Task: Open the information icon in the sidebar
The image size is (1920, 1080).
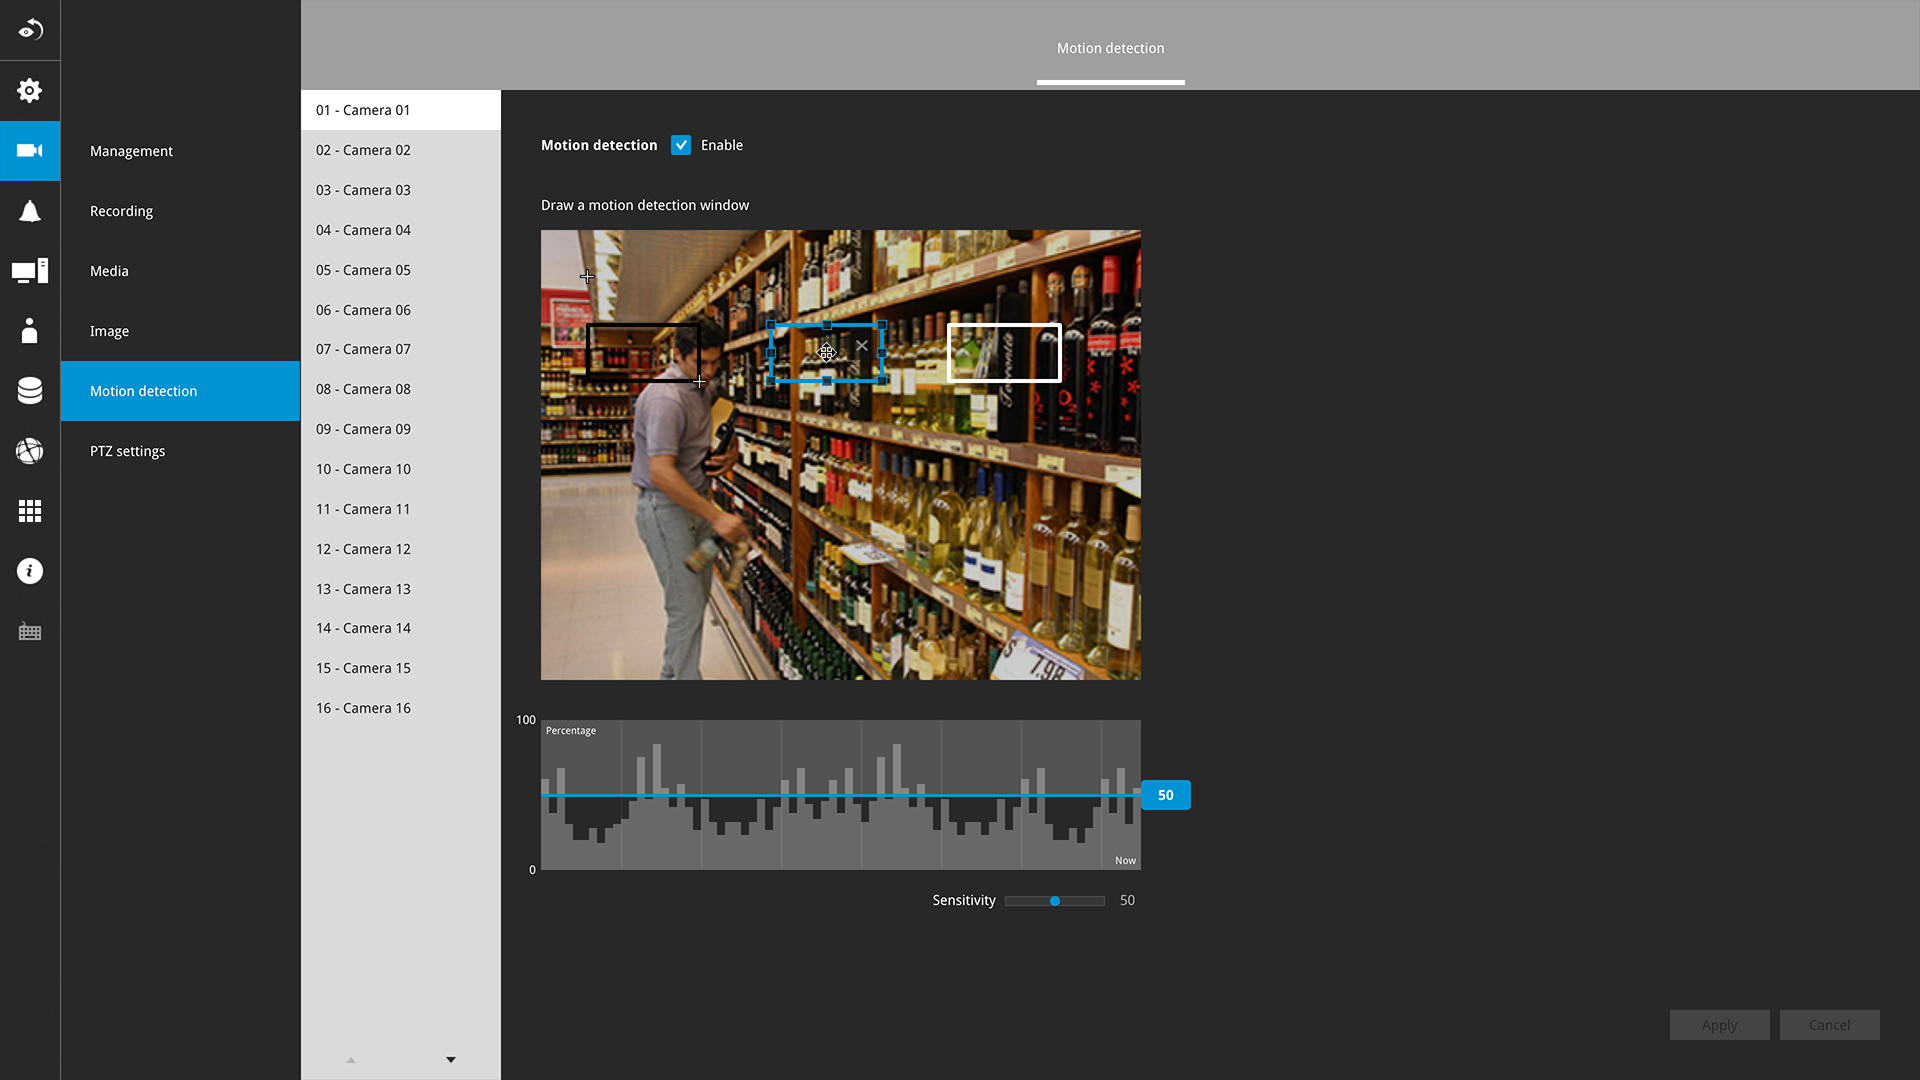Action: pos(30,571)
